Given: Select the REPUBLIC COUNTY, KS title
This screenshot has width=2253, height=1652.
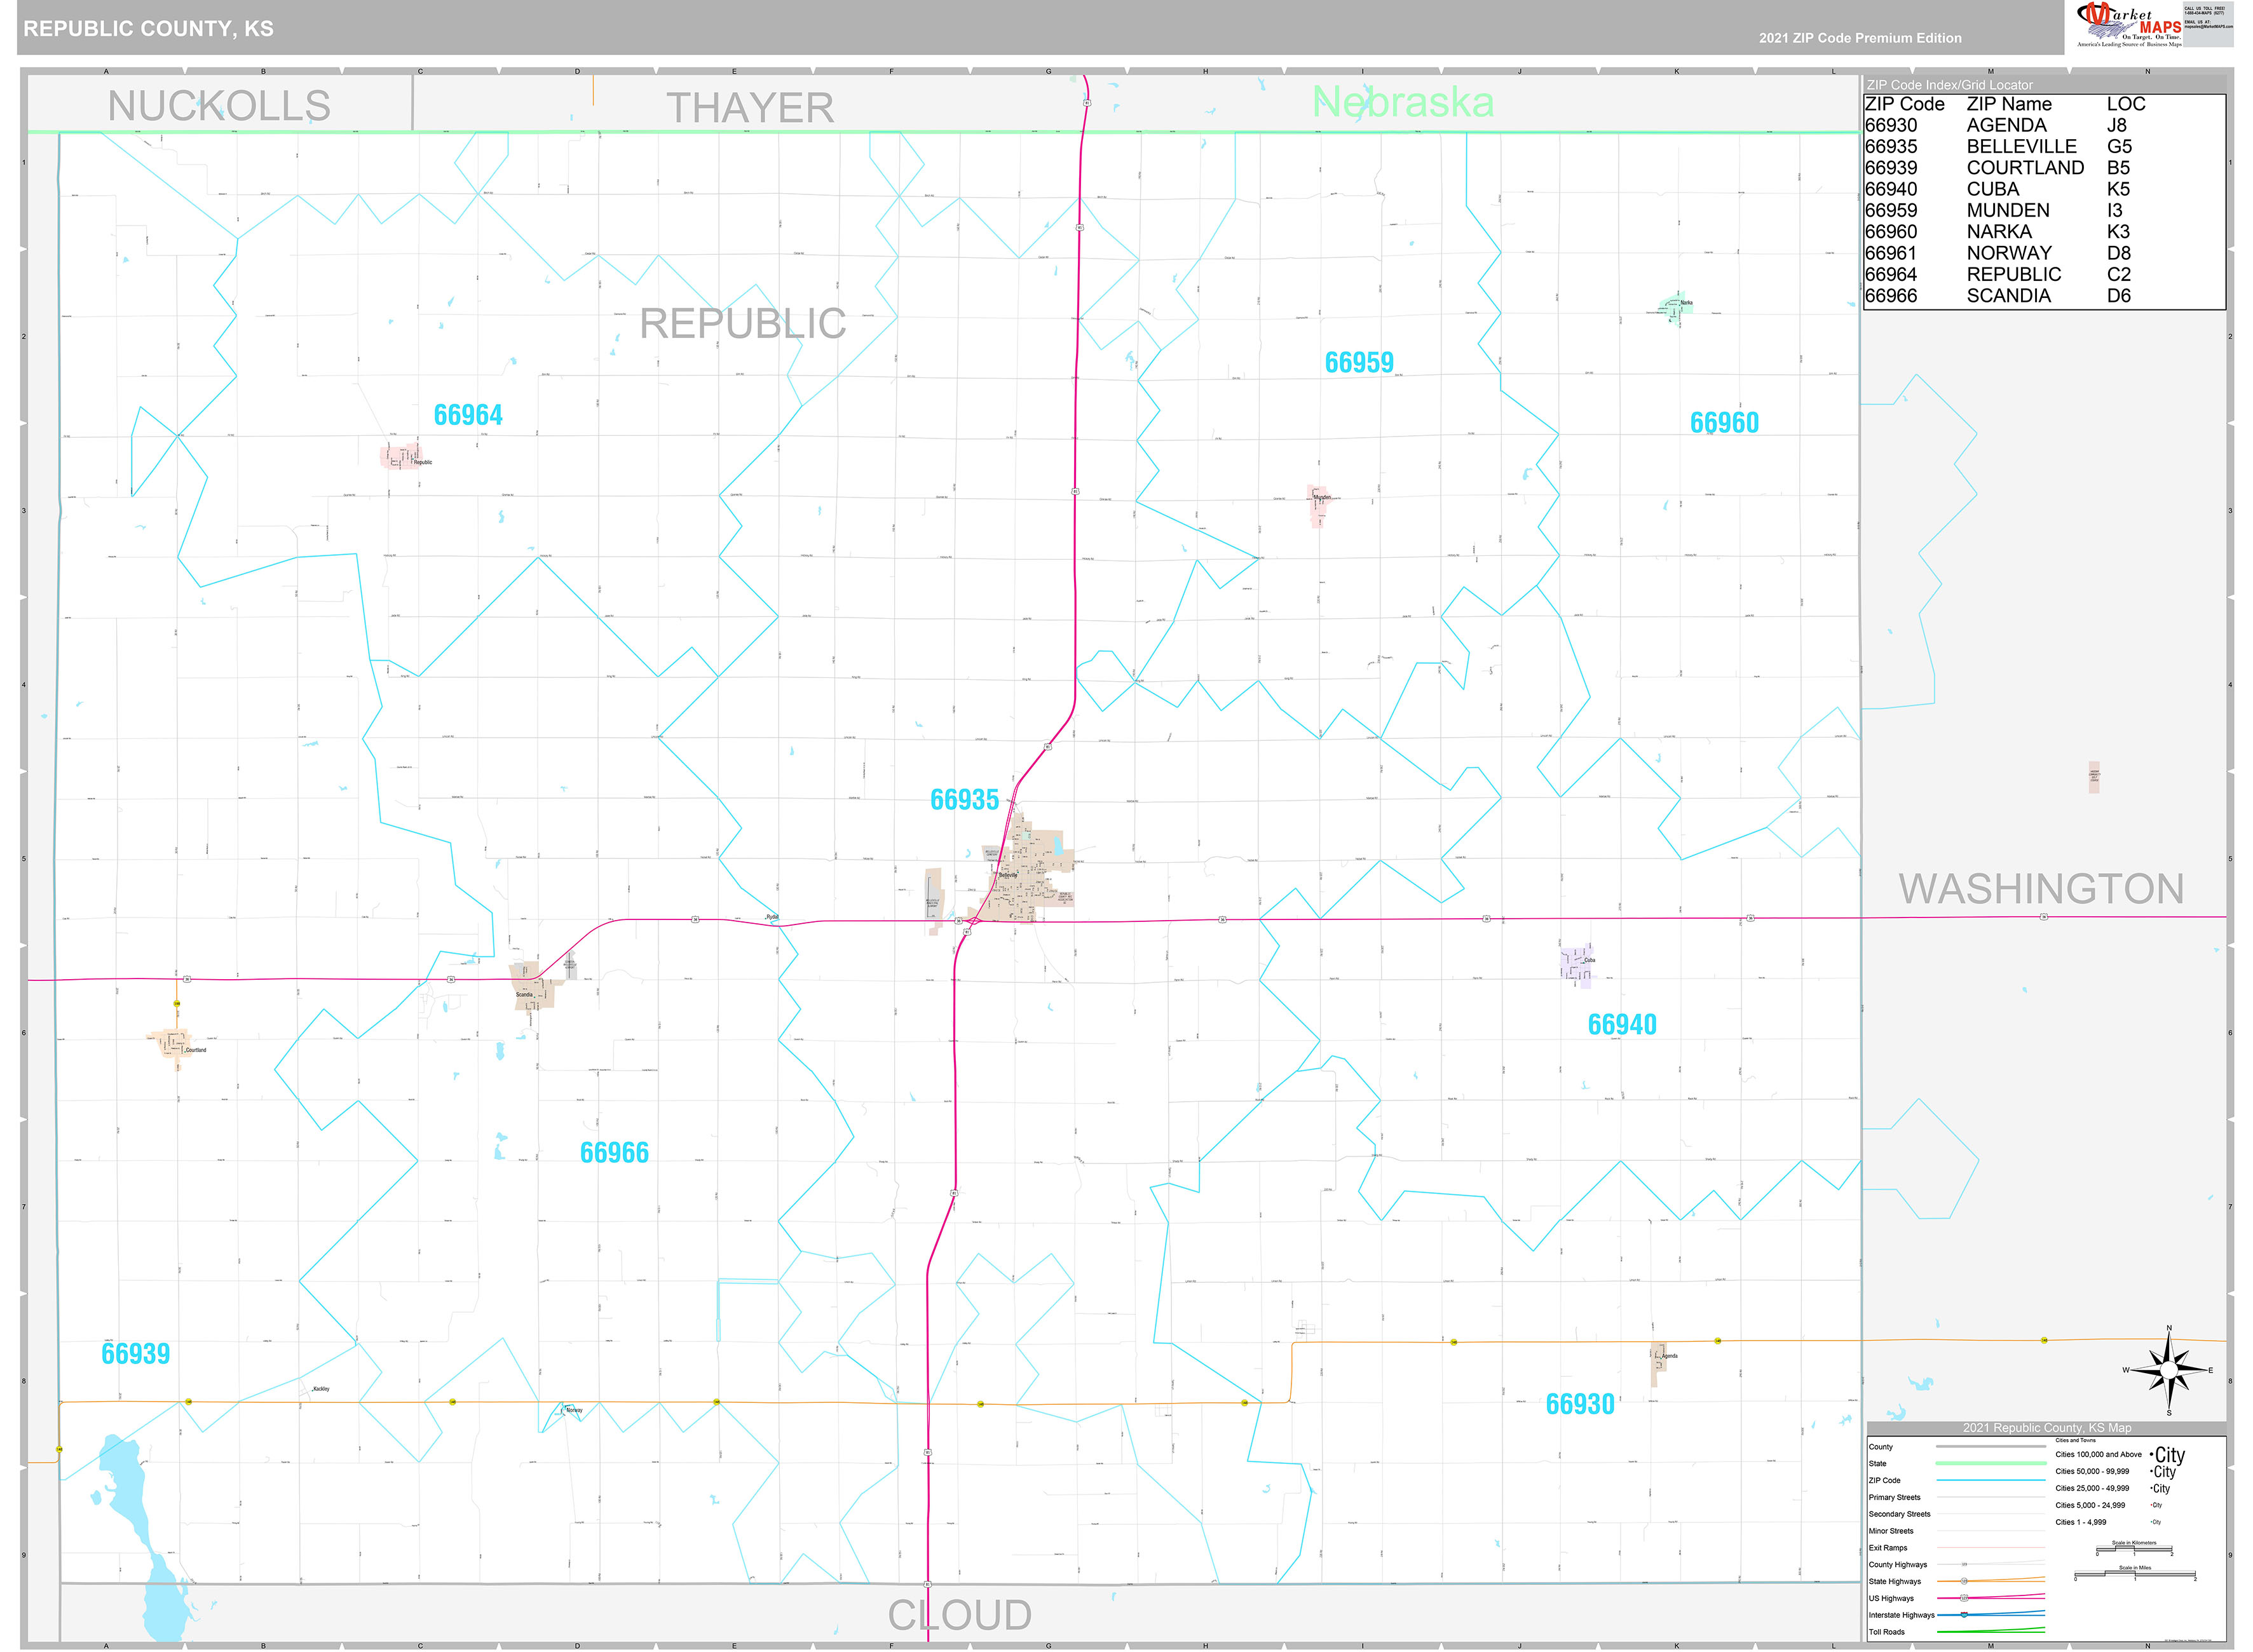Looking at the screenshot, I should (147, 29).
